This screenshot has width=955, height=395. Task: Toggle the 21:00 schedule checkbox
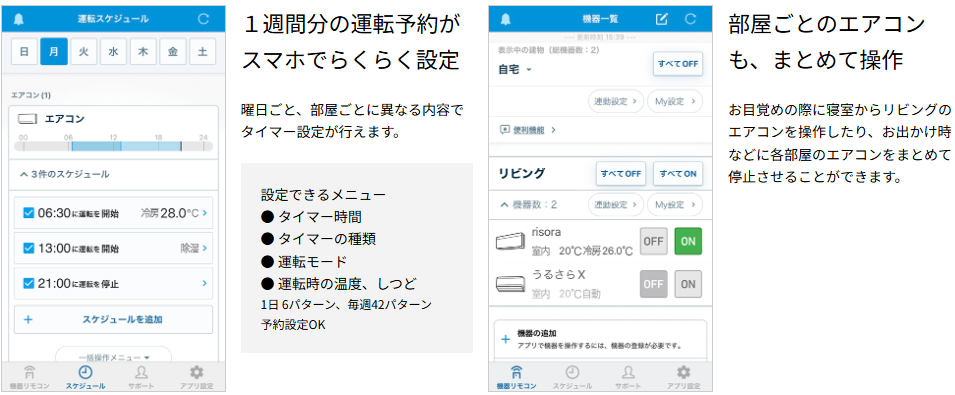point(28,283)
